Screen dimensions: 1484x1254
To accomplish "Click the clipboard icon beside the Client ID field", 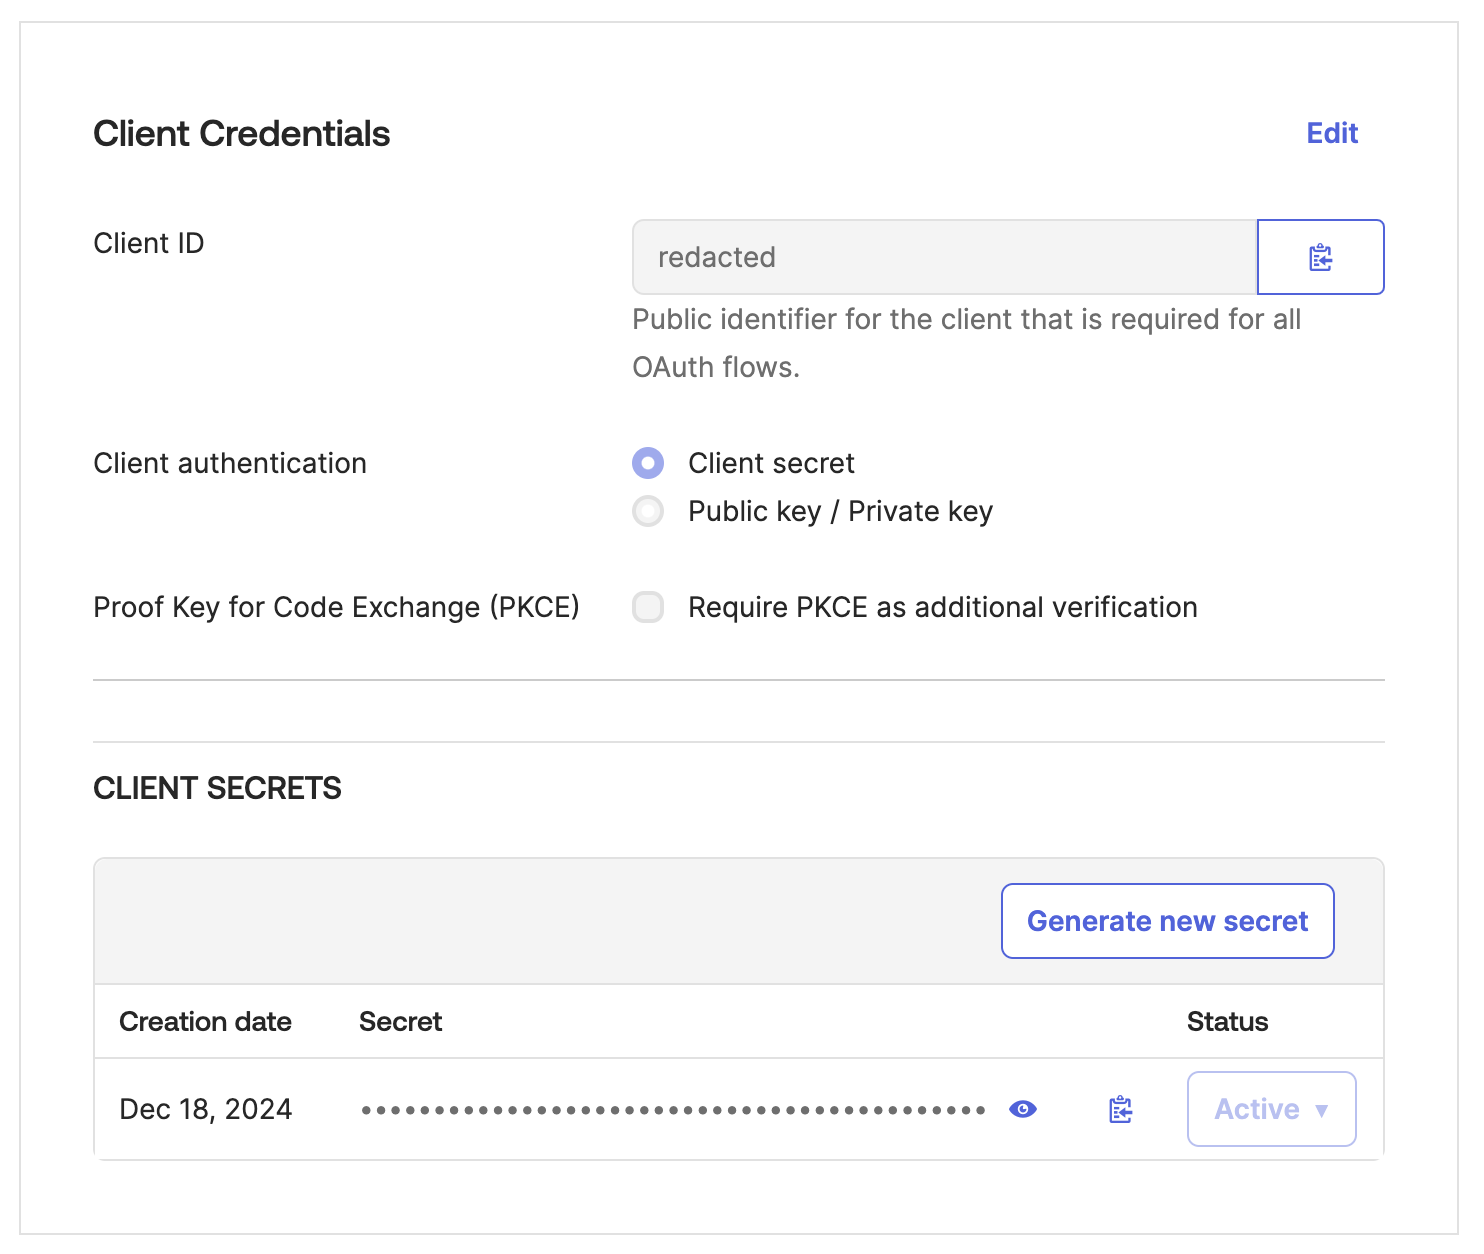I will tap(1320, 257).
